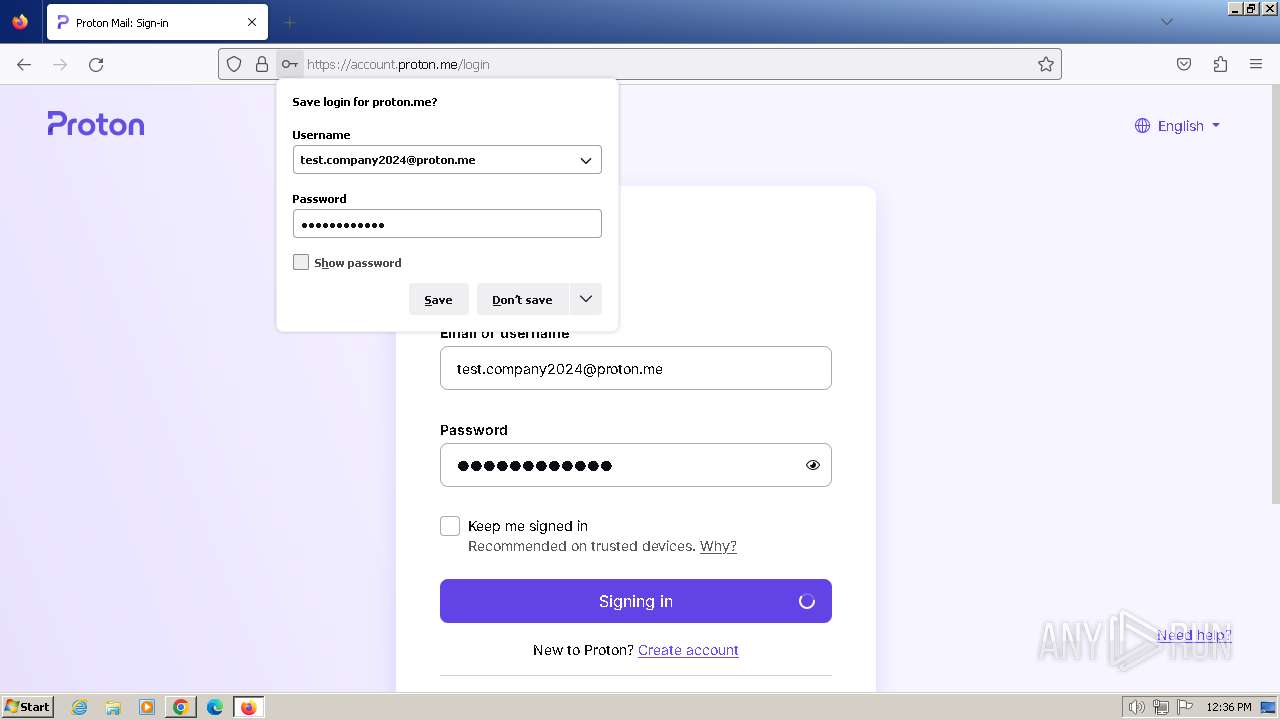Viewport: 1280px width, 720px height.
Task: Click the globe icon beside English
Action: (1142, 126)
